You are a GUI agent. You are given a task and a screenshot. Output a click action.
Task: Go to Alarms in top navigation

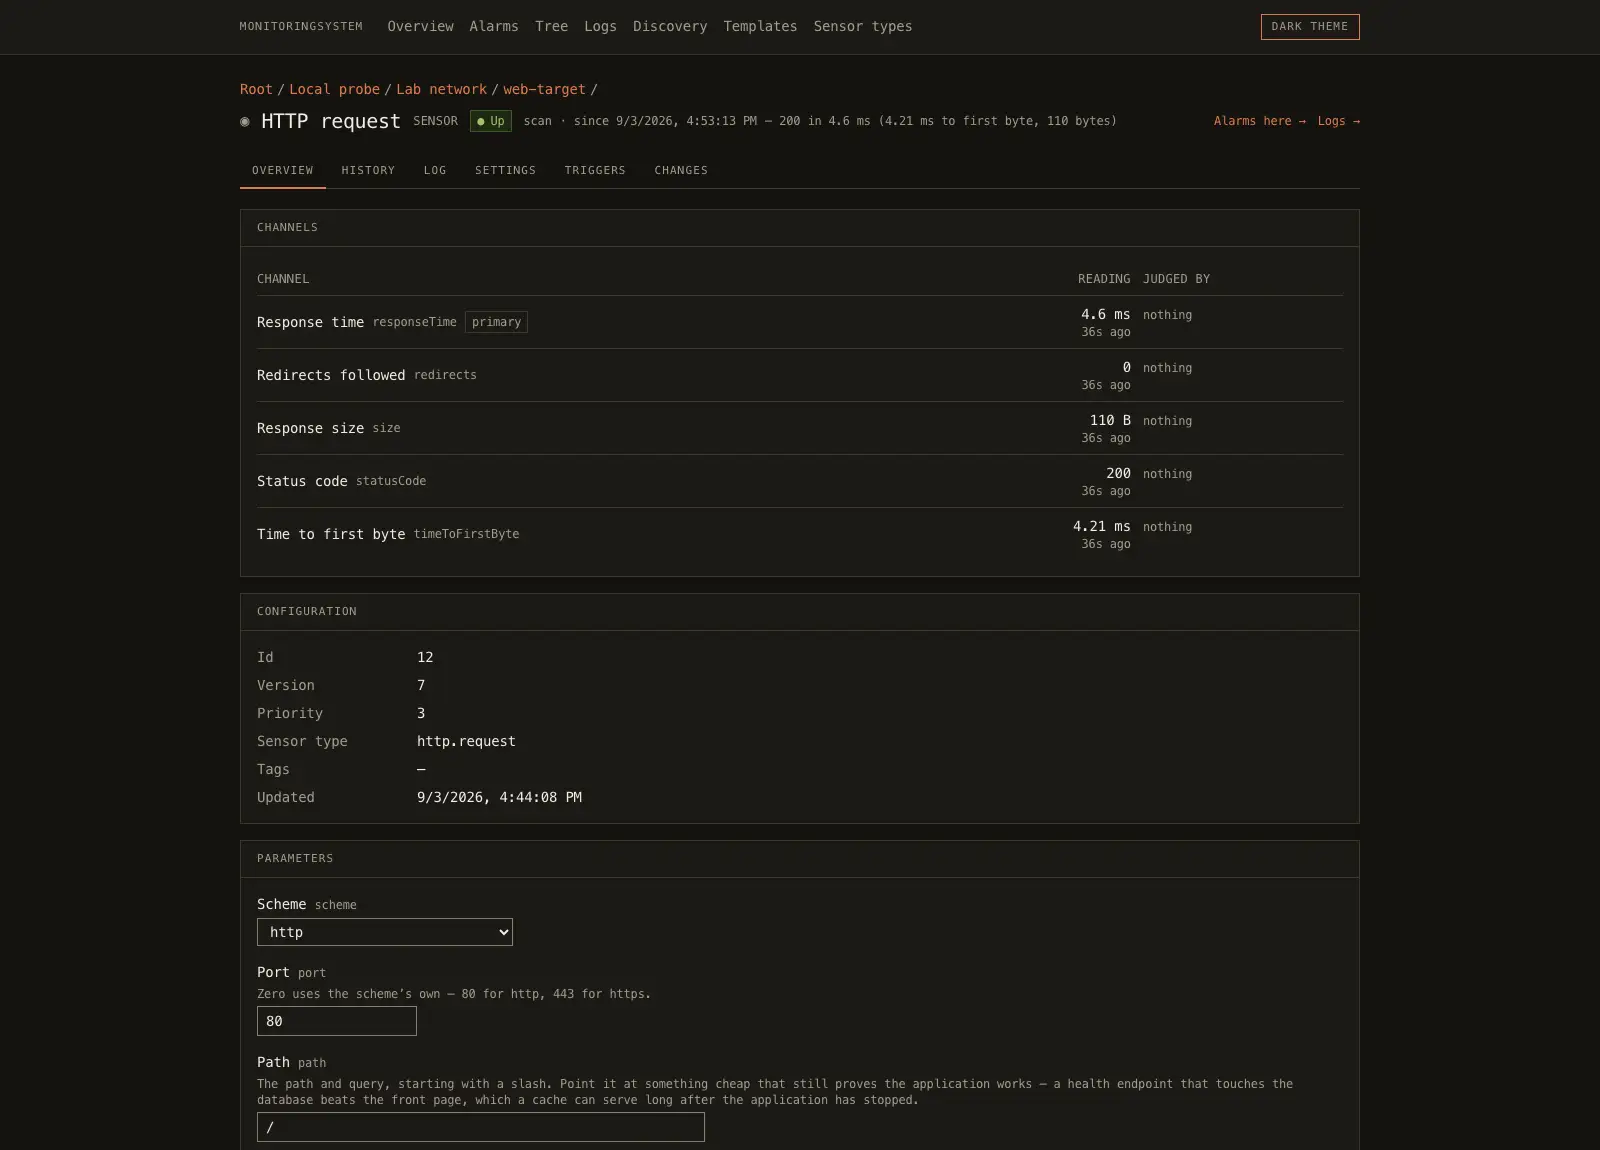pos(494,27)
